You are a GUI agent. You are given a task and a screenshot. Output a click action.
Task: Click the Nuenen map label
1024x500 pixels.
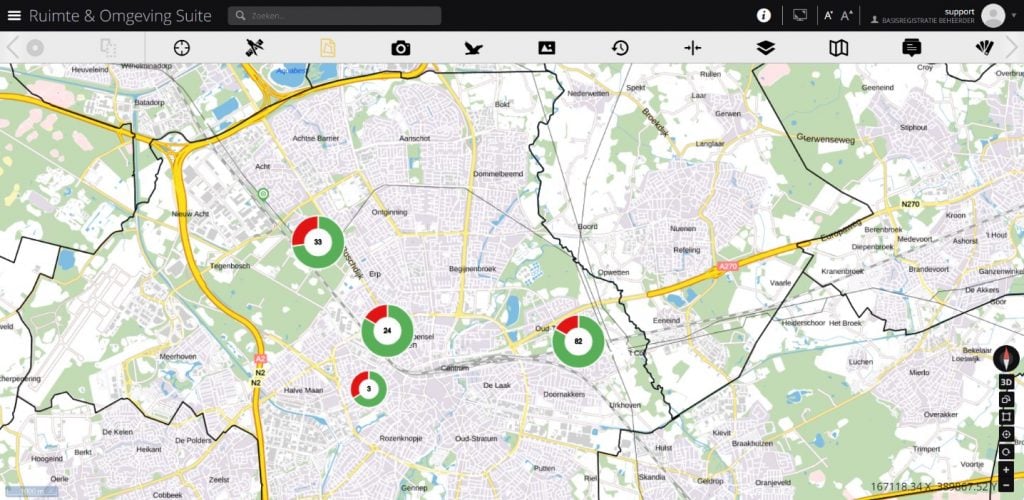click(682, 228)
